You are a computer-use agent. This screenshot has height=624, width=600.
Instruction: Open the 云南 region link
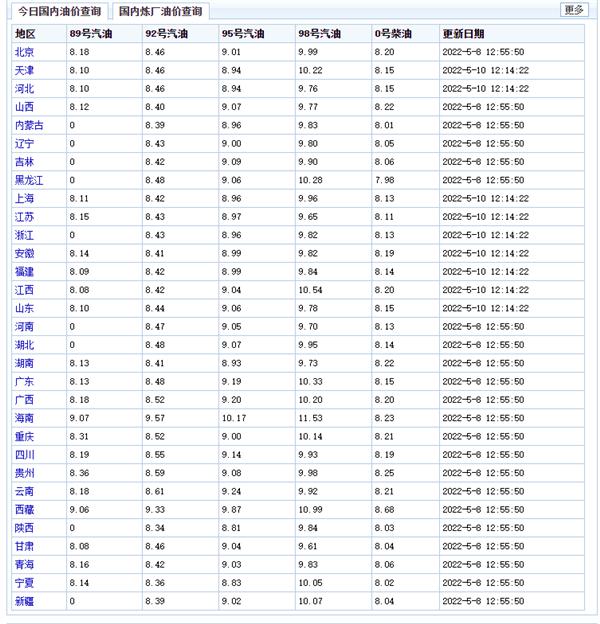click(24, 491)
